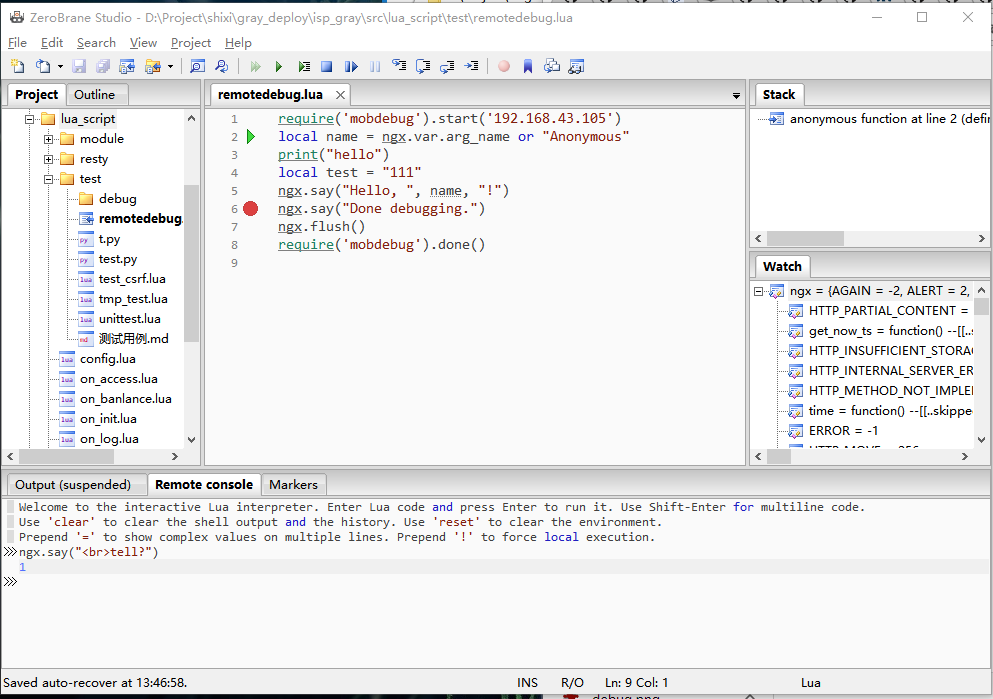Save the current file icon

point(79,66)
